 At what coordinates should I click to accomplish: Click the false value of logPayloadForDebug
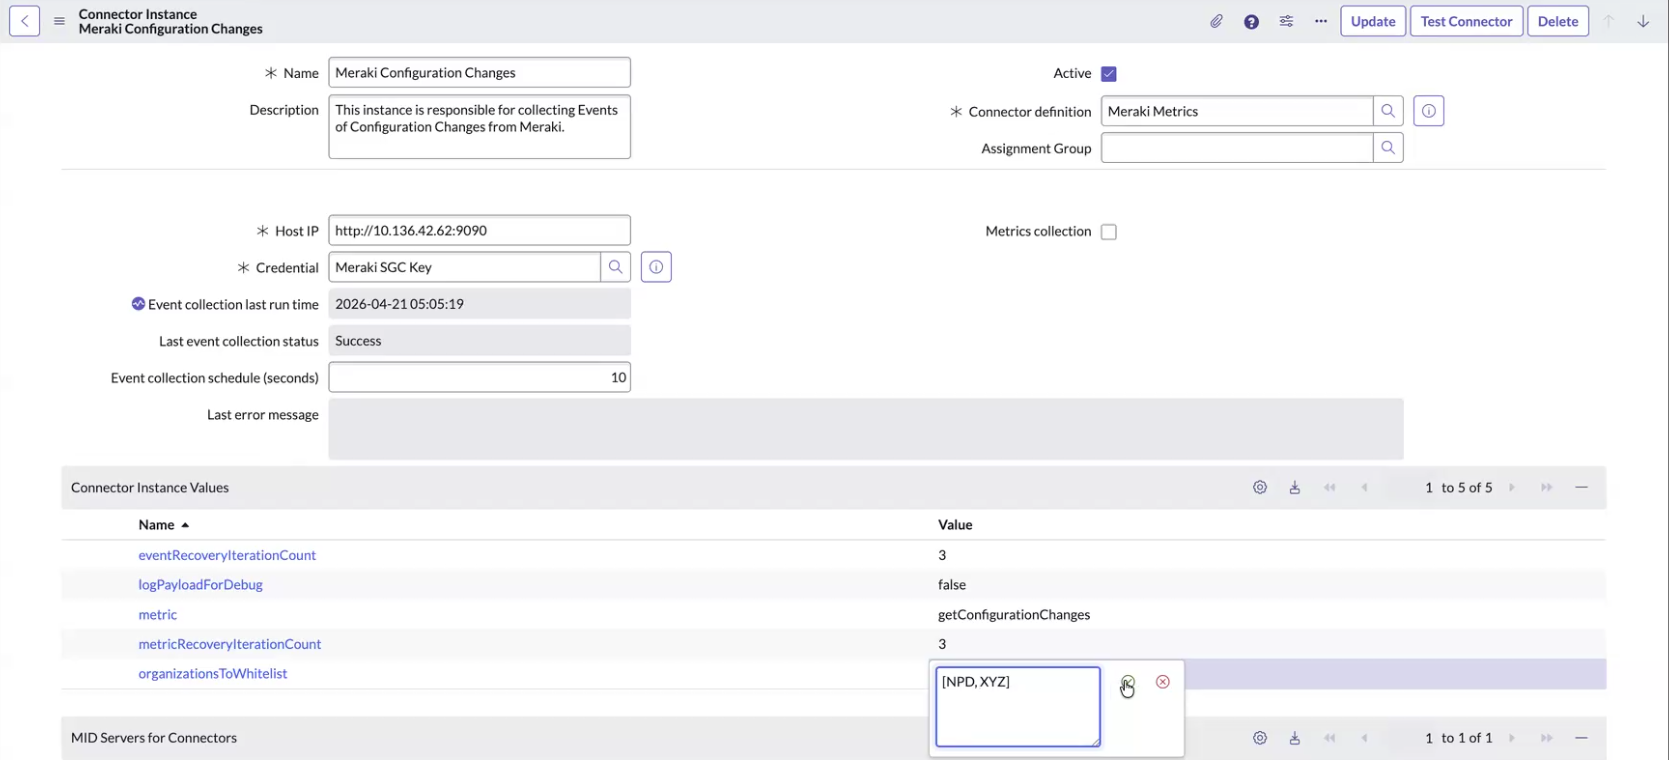click(952, 585)
